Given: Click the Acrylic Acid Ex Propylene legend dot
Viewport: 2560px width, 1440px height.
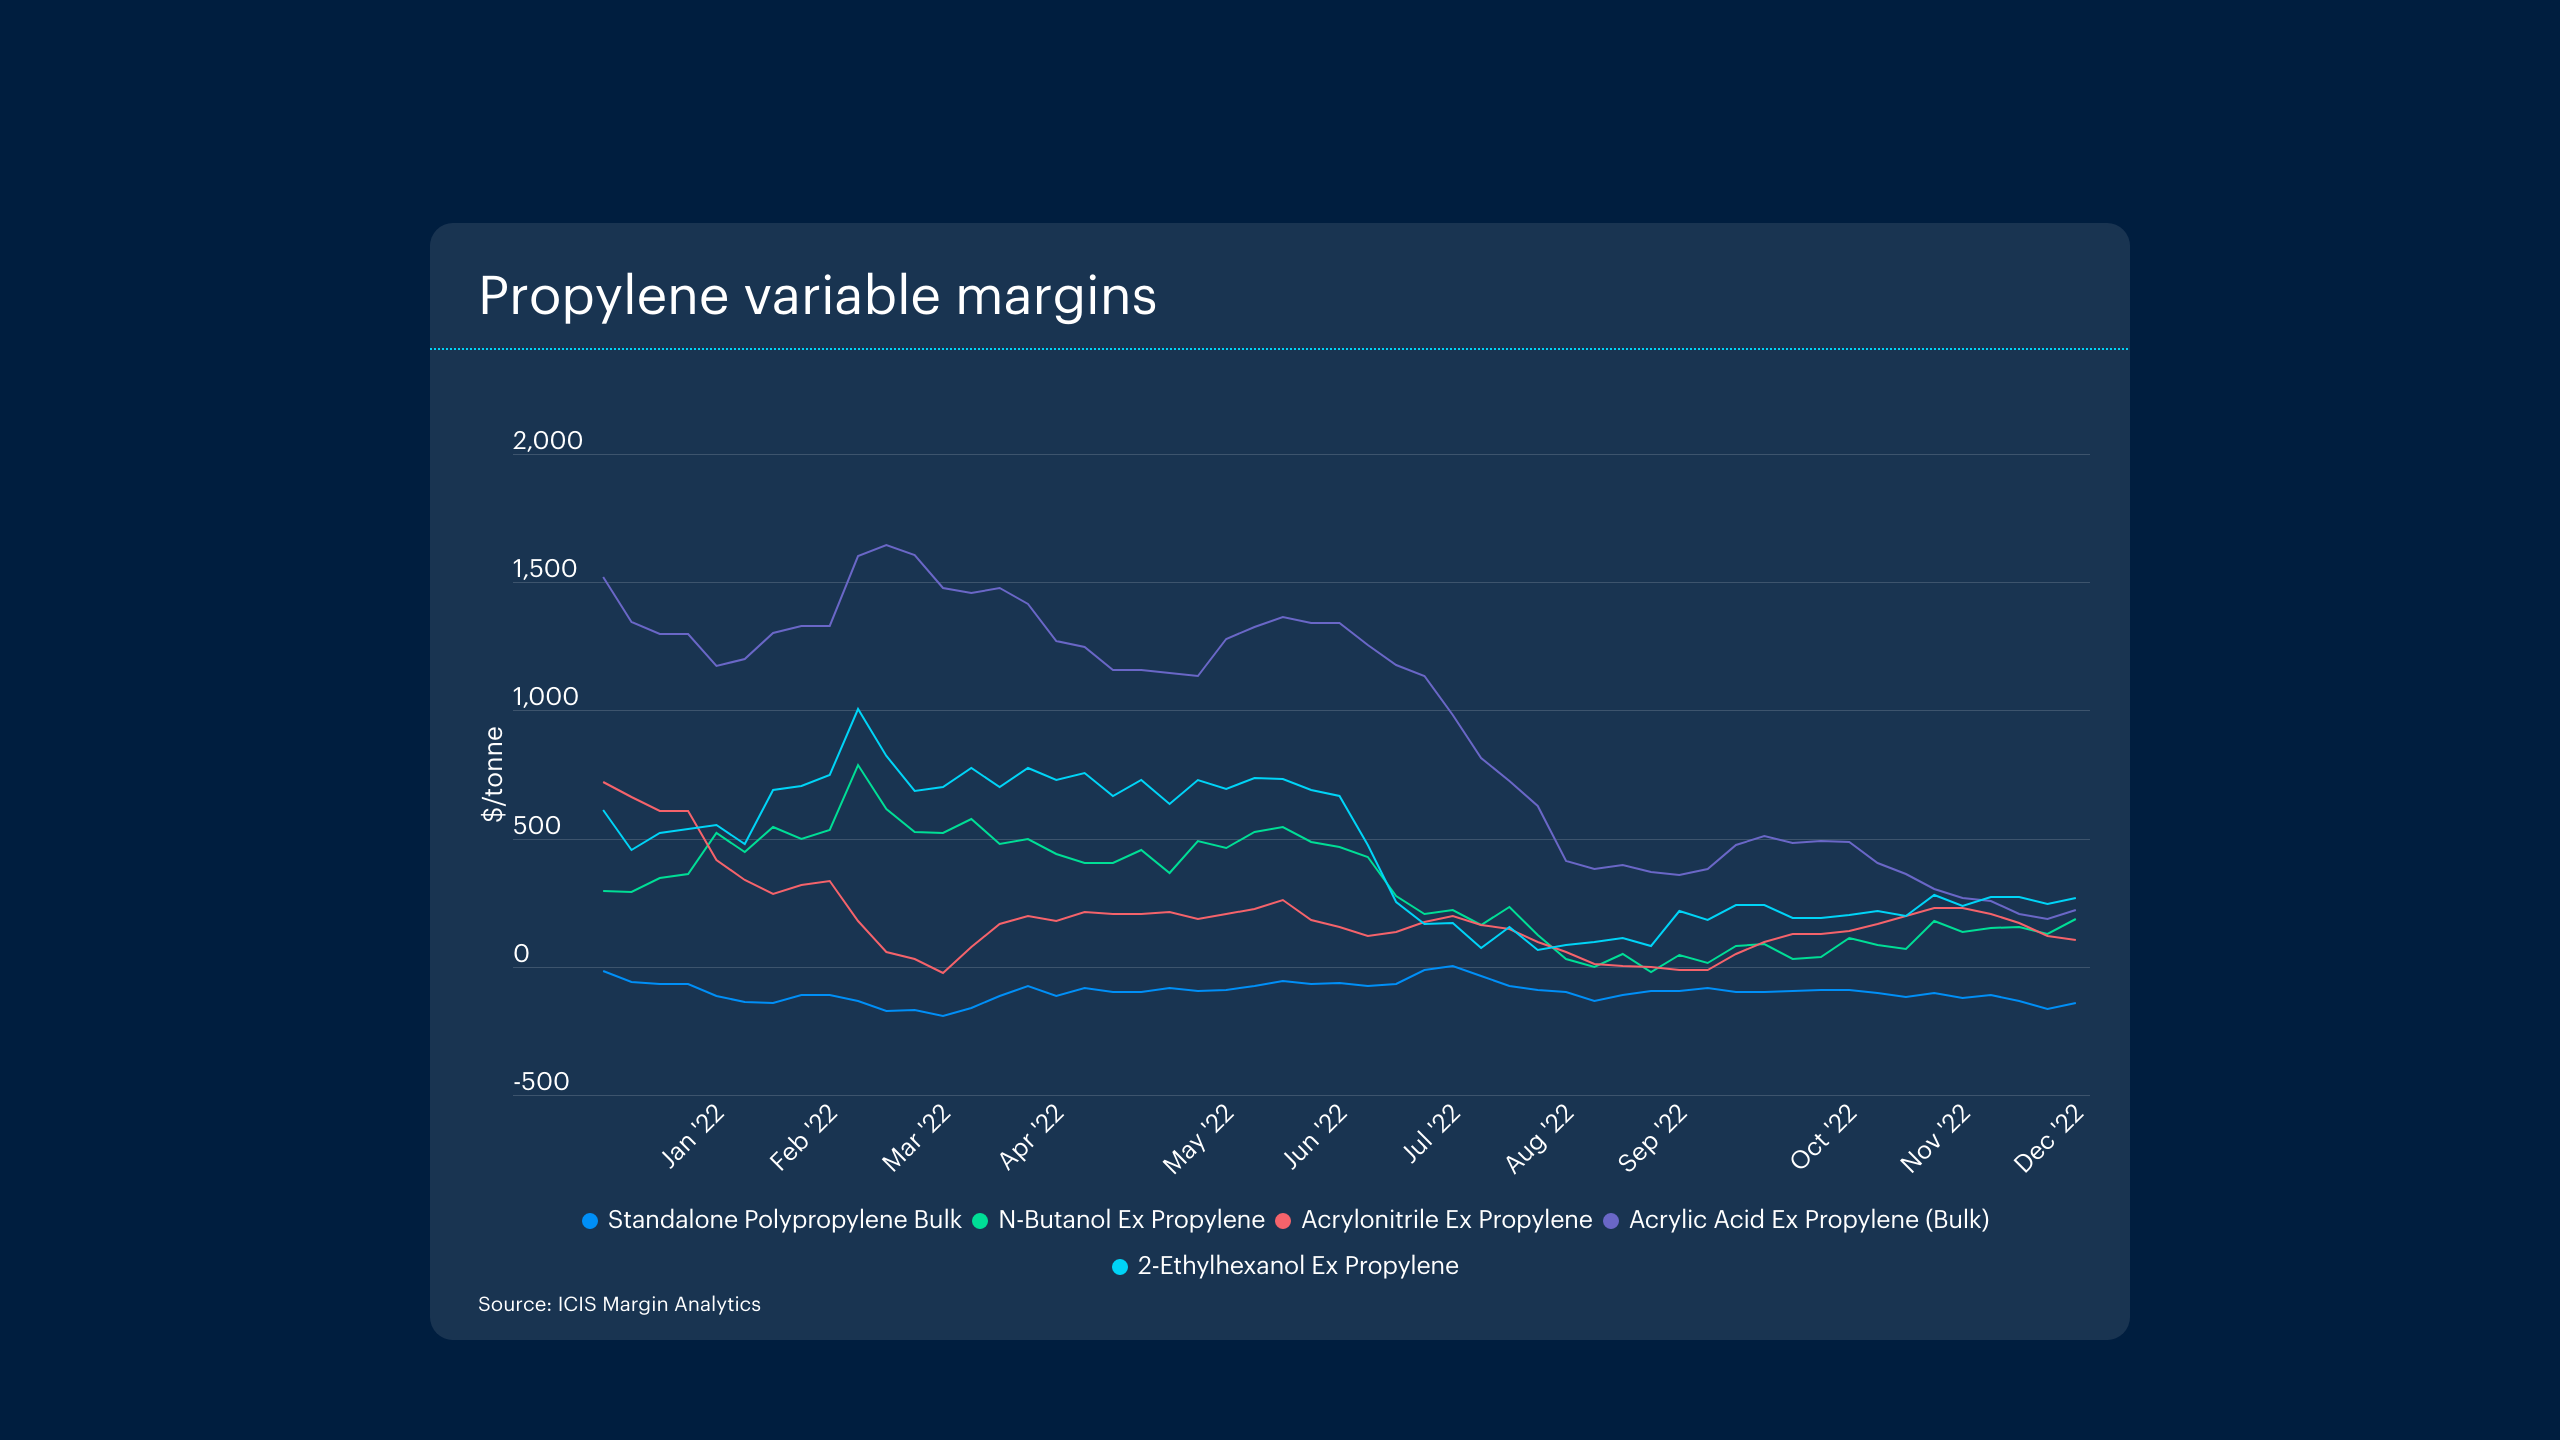Looking at the screenshot, I should tap(1611, 1221).
